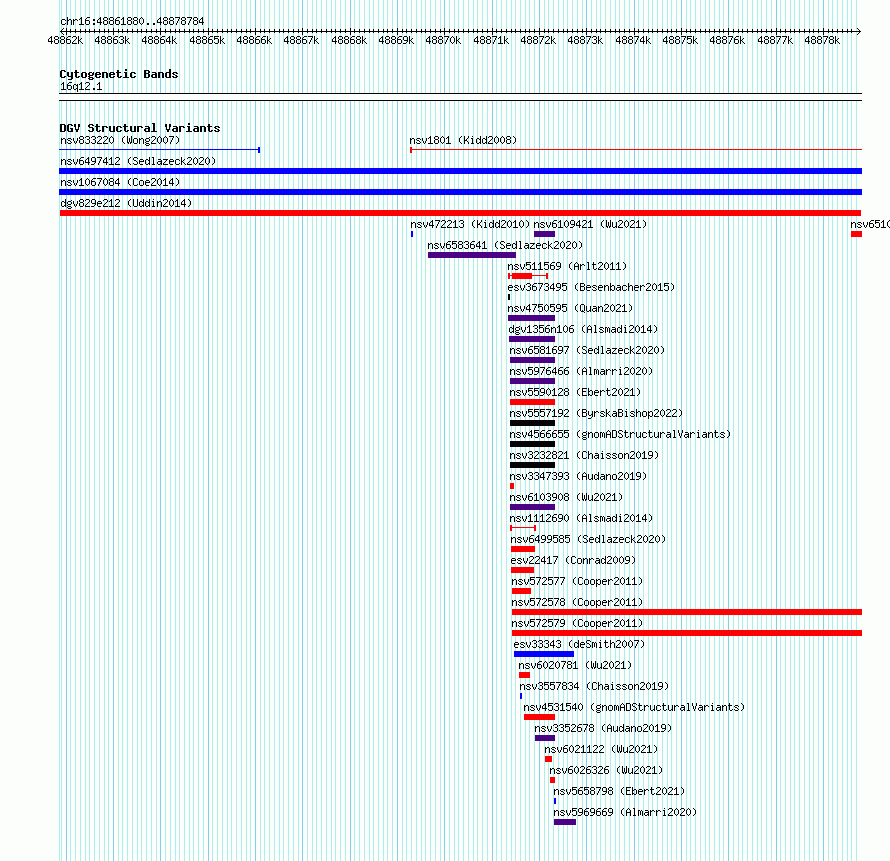The width and height of the screenshot is (890, 861).
Task: Click the DGV Structural Variants track title
Action: 140,128
